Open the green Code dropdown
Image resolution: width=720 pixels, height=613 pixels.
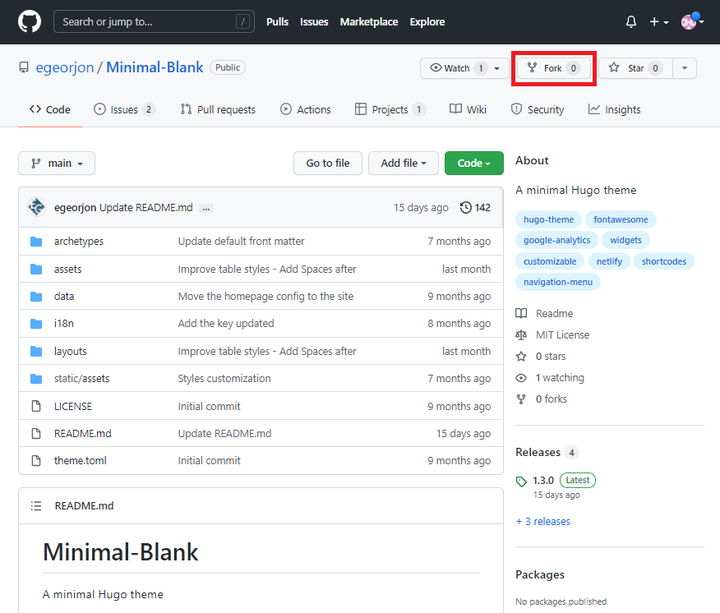coord(473,163)
